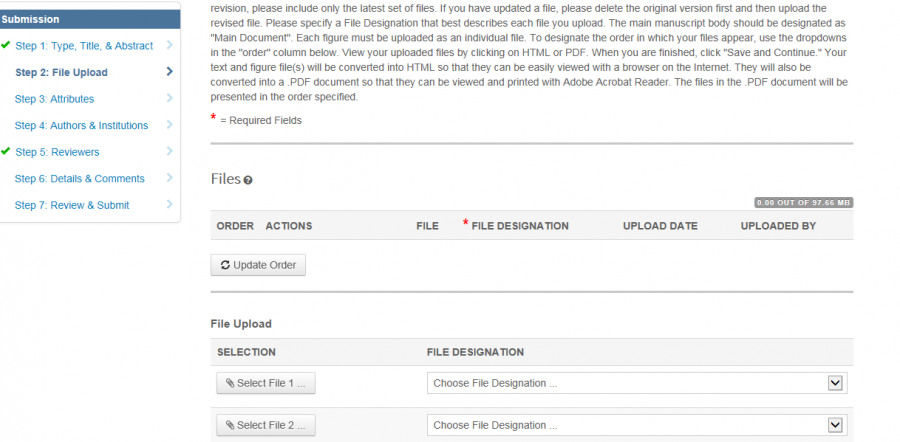Open File Designation dropdown for File 1

(x=637, y=383)
